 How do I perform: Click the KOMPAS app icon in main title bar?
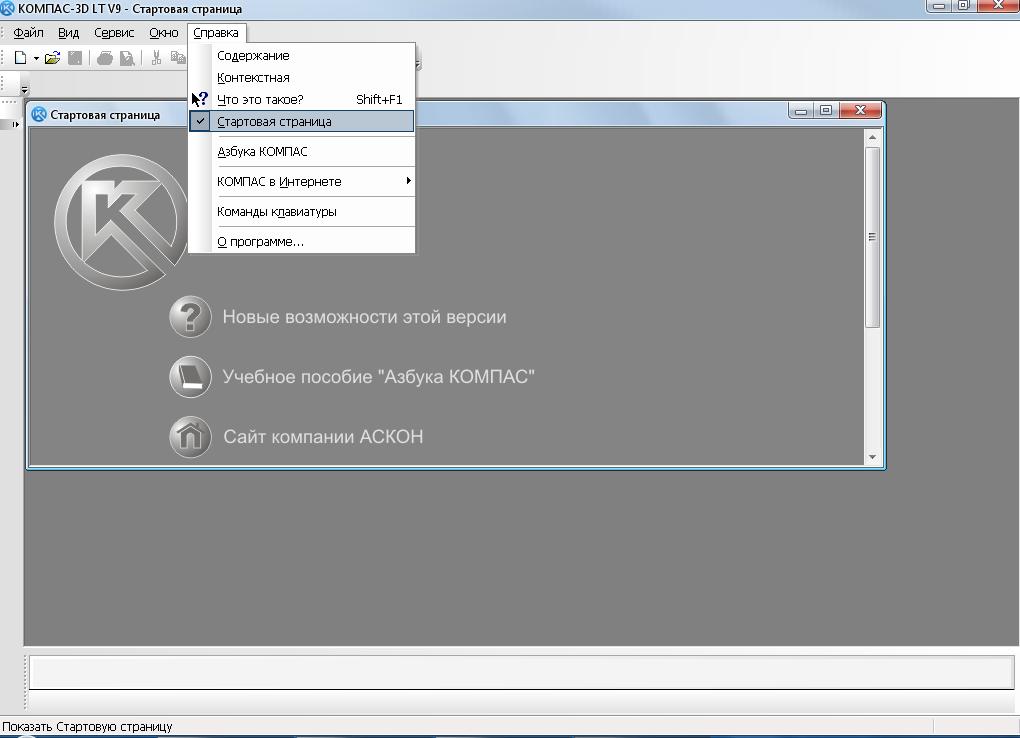7,8
